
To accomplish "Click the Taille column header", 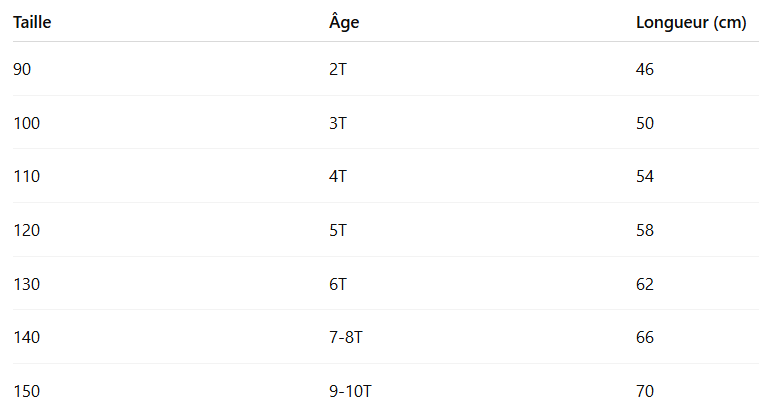I will [x=32, y=23].
